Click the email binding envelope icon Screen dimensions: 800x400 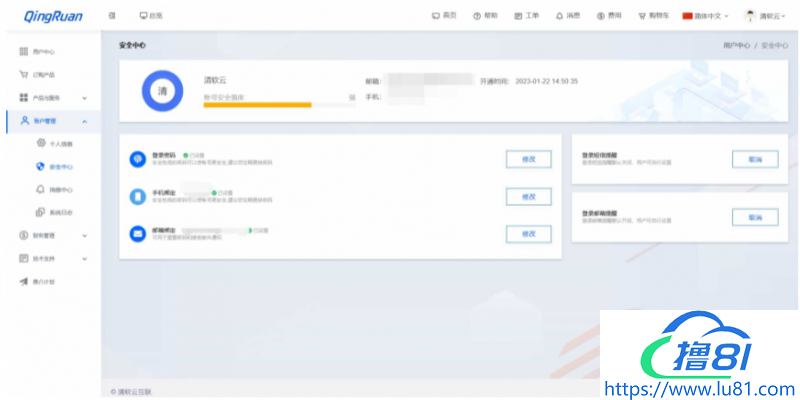(137, 233)
